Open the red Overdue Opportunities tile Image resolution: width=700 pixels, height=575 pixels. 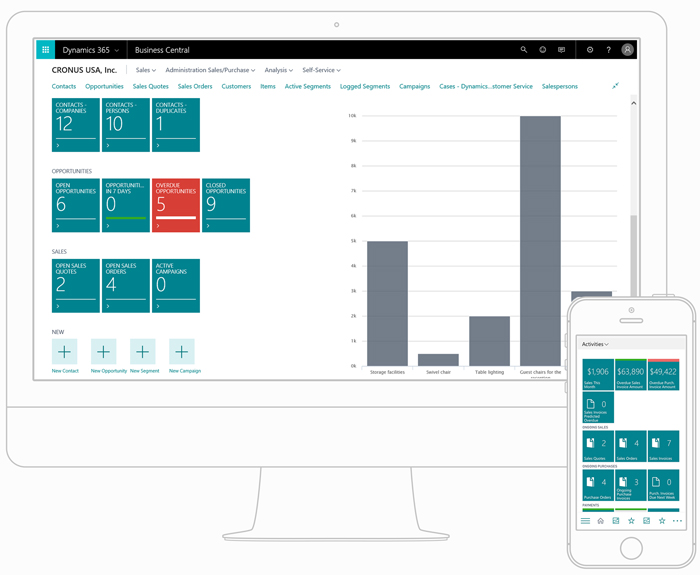(176, 205)
